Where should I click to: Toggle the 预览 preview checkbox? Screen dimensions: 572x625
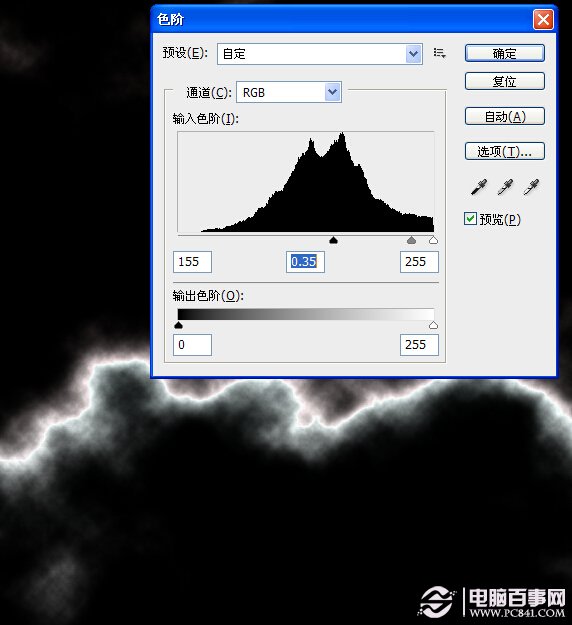coord(470,219)
